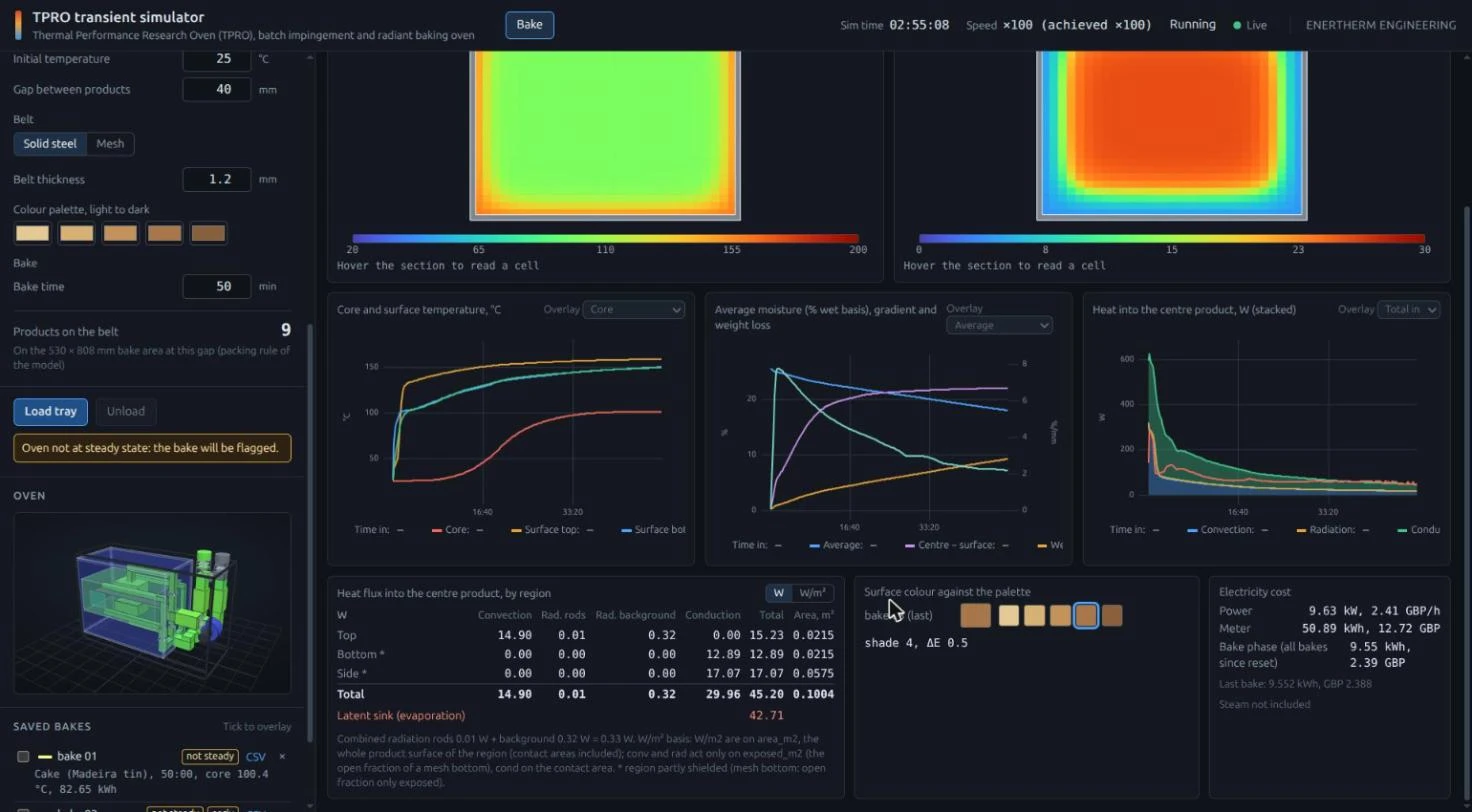
Task: Click the oven not at steady state warning
Action: tap(152, 448)
